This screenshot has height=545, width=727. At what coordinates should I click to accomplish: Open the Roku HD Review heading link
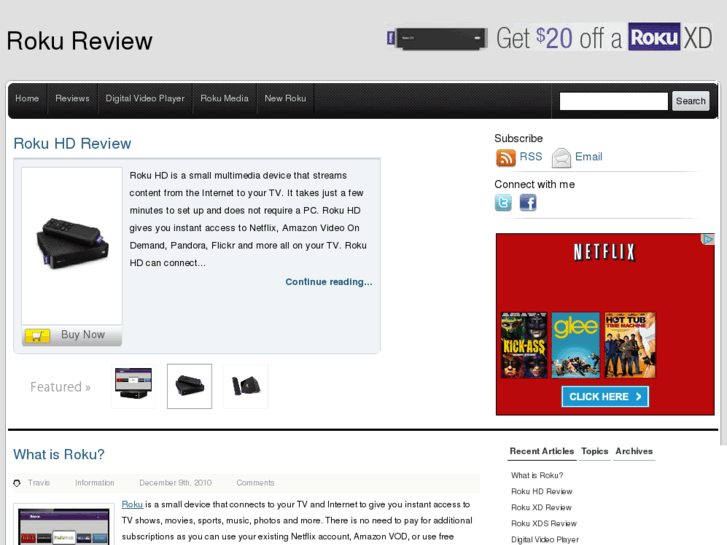pos(72,143)
